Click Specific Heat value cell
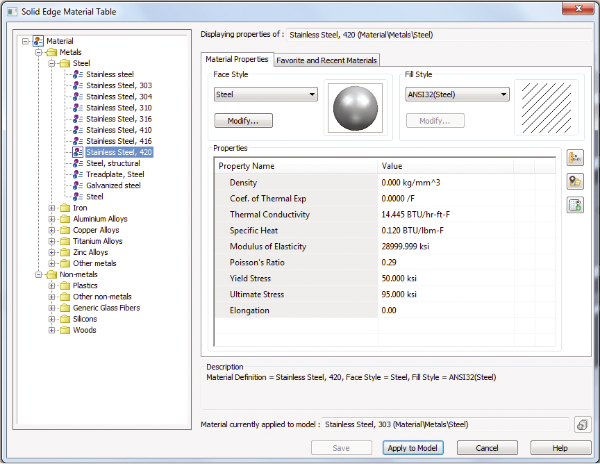The height and width of the screenshot is (464, 600). coord(445,231)
